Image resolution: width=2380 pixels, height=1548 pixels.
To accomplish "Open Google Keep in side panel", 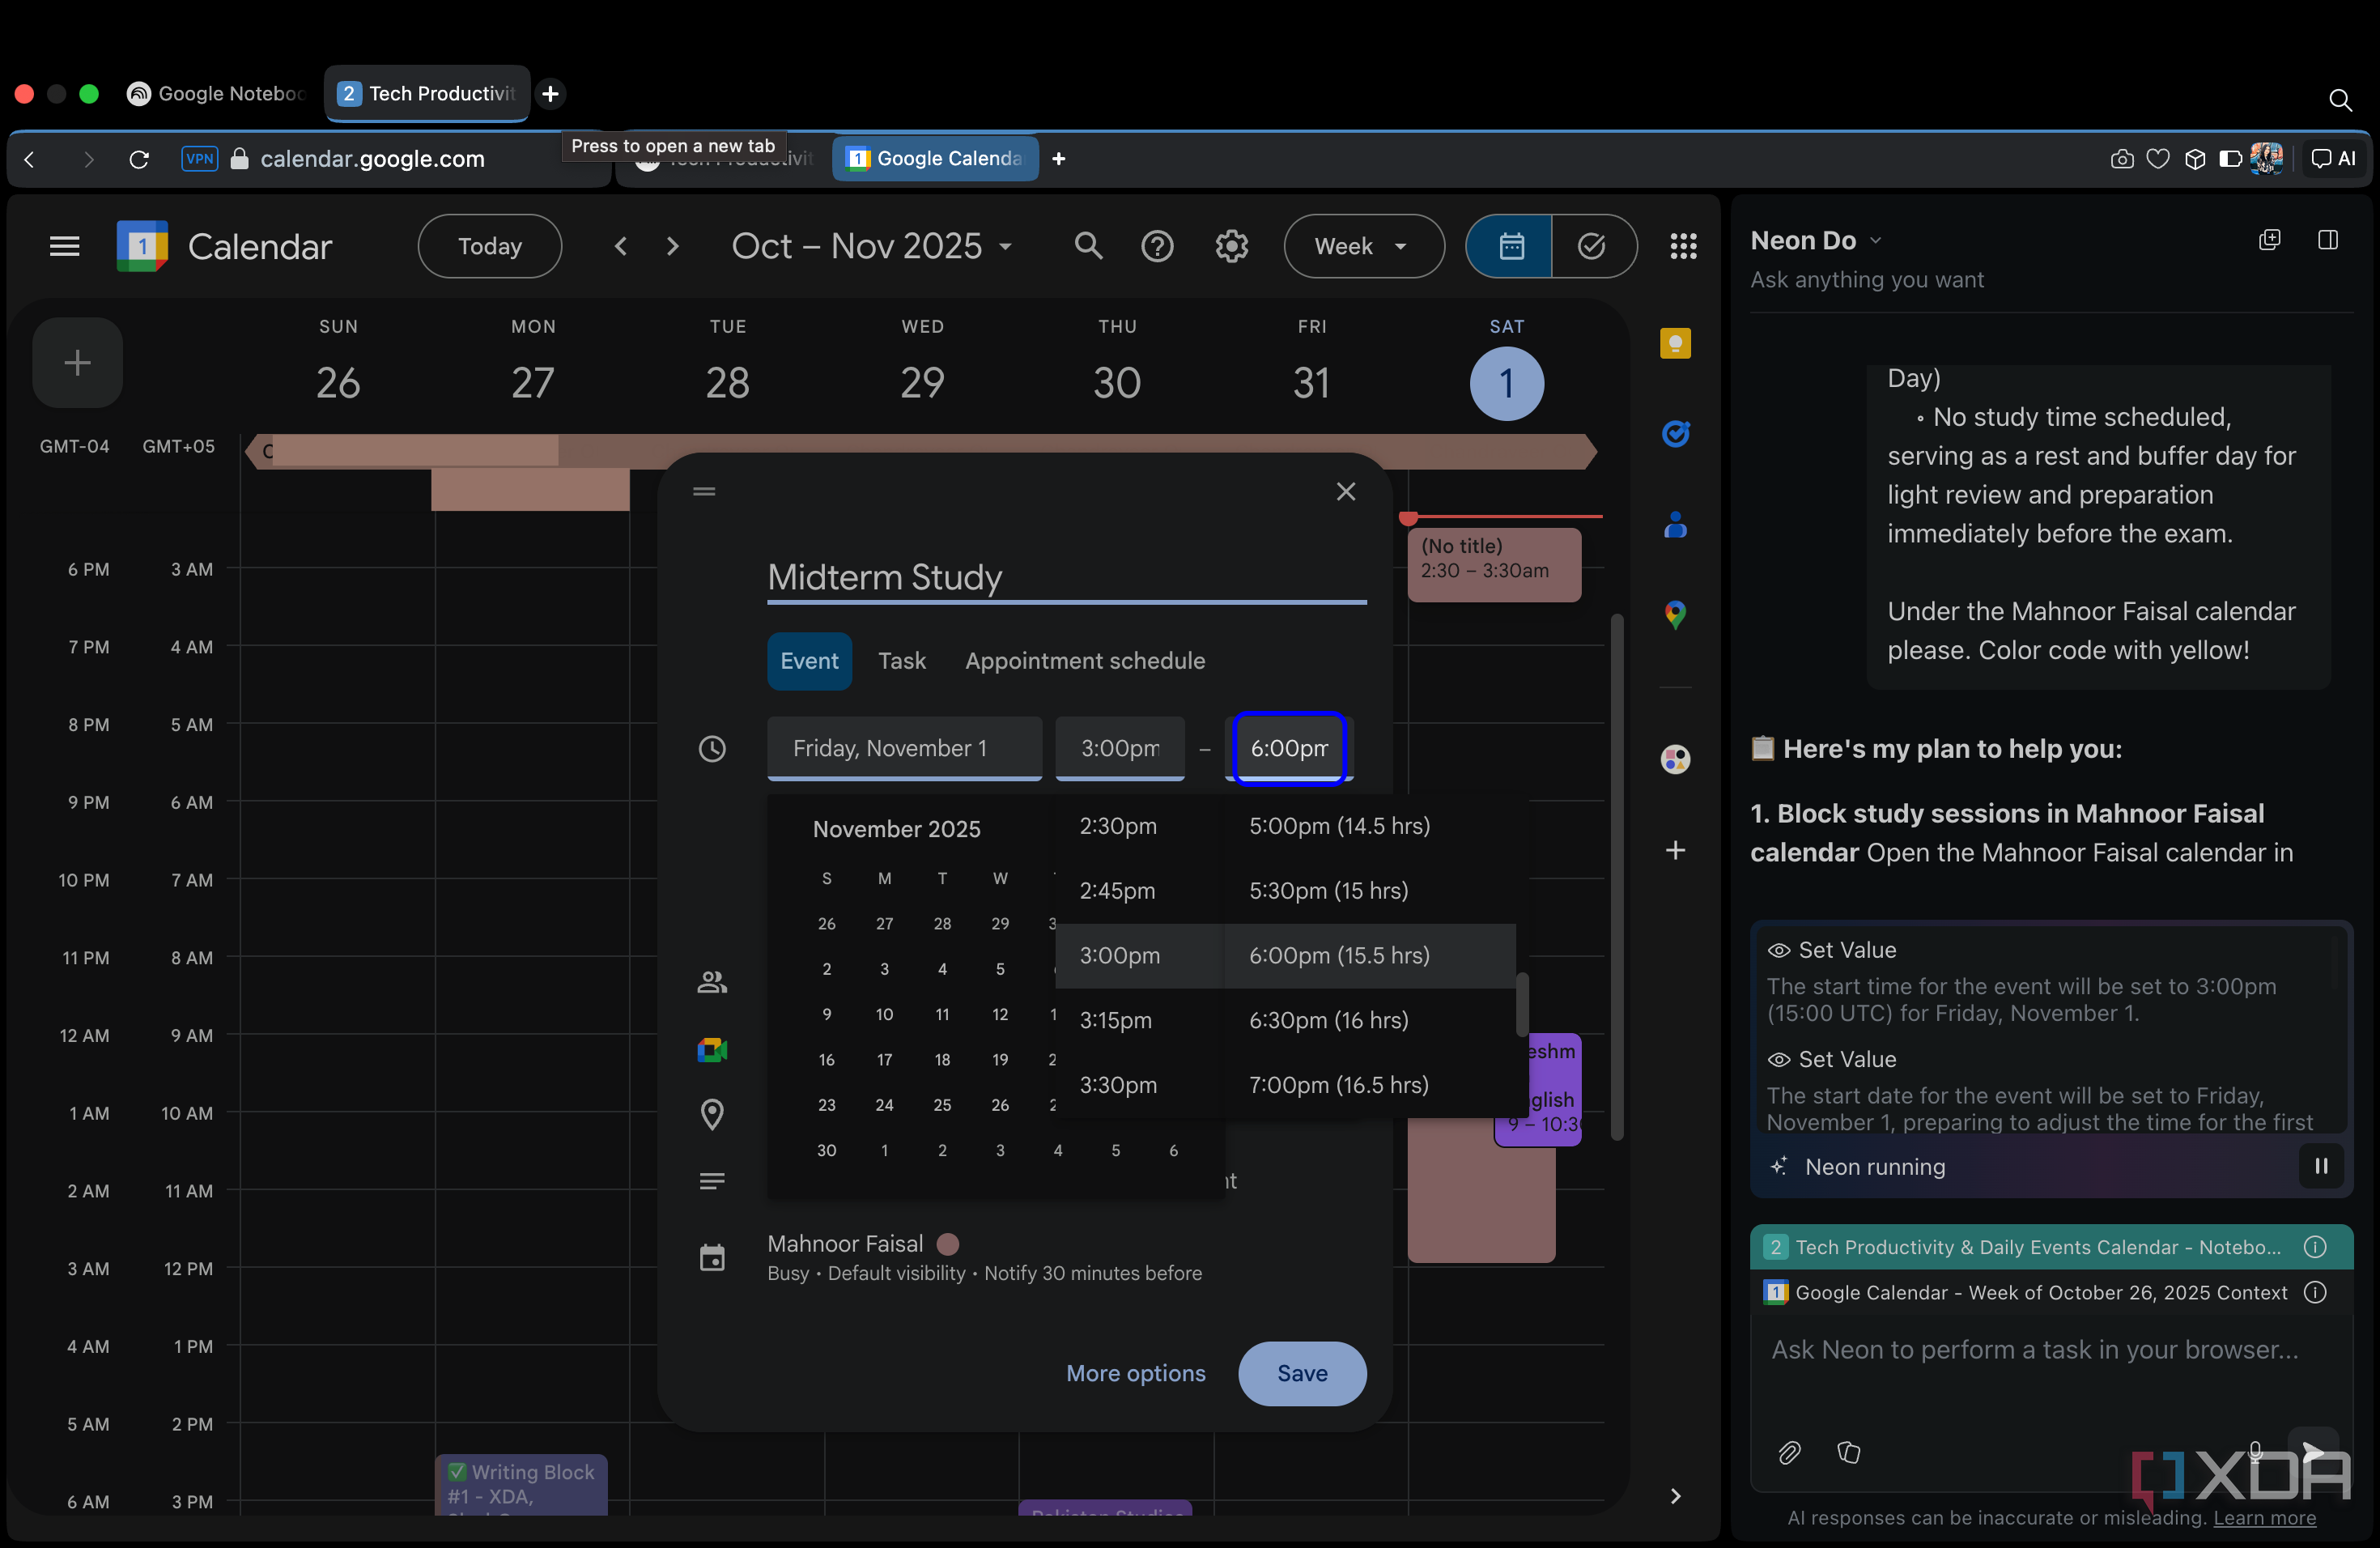I will point(1675,344).
